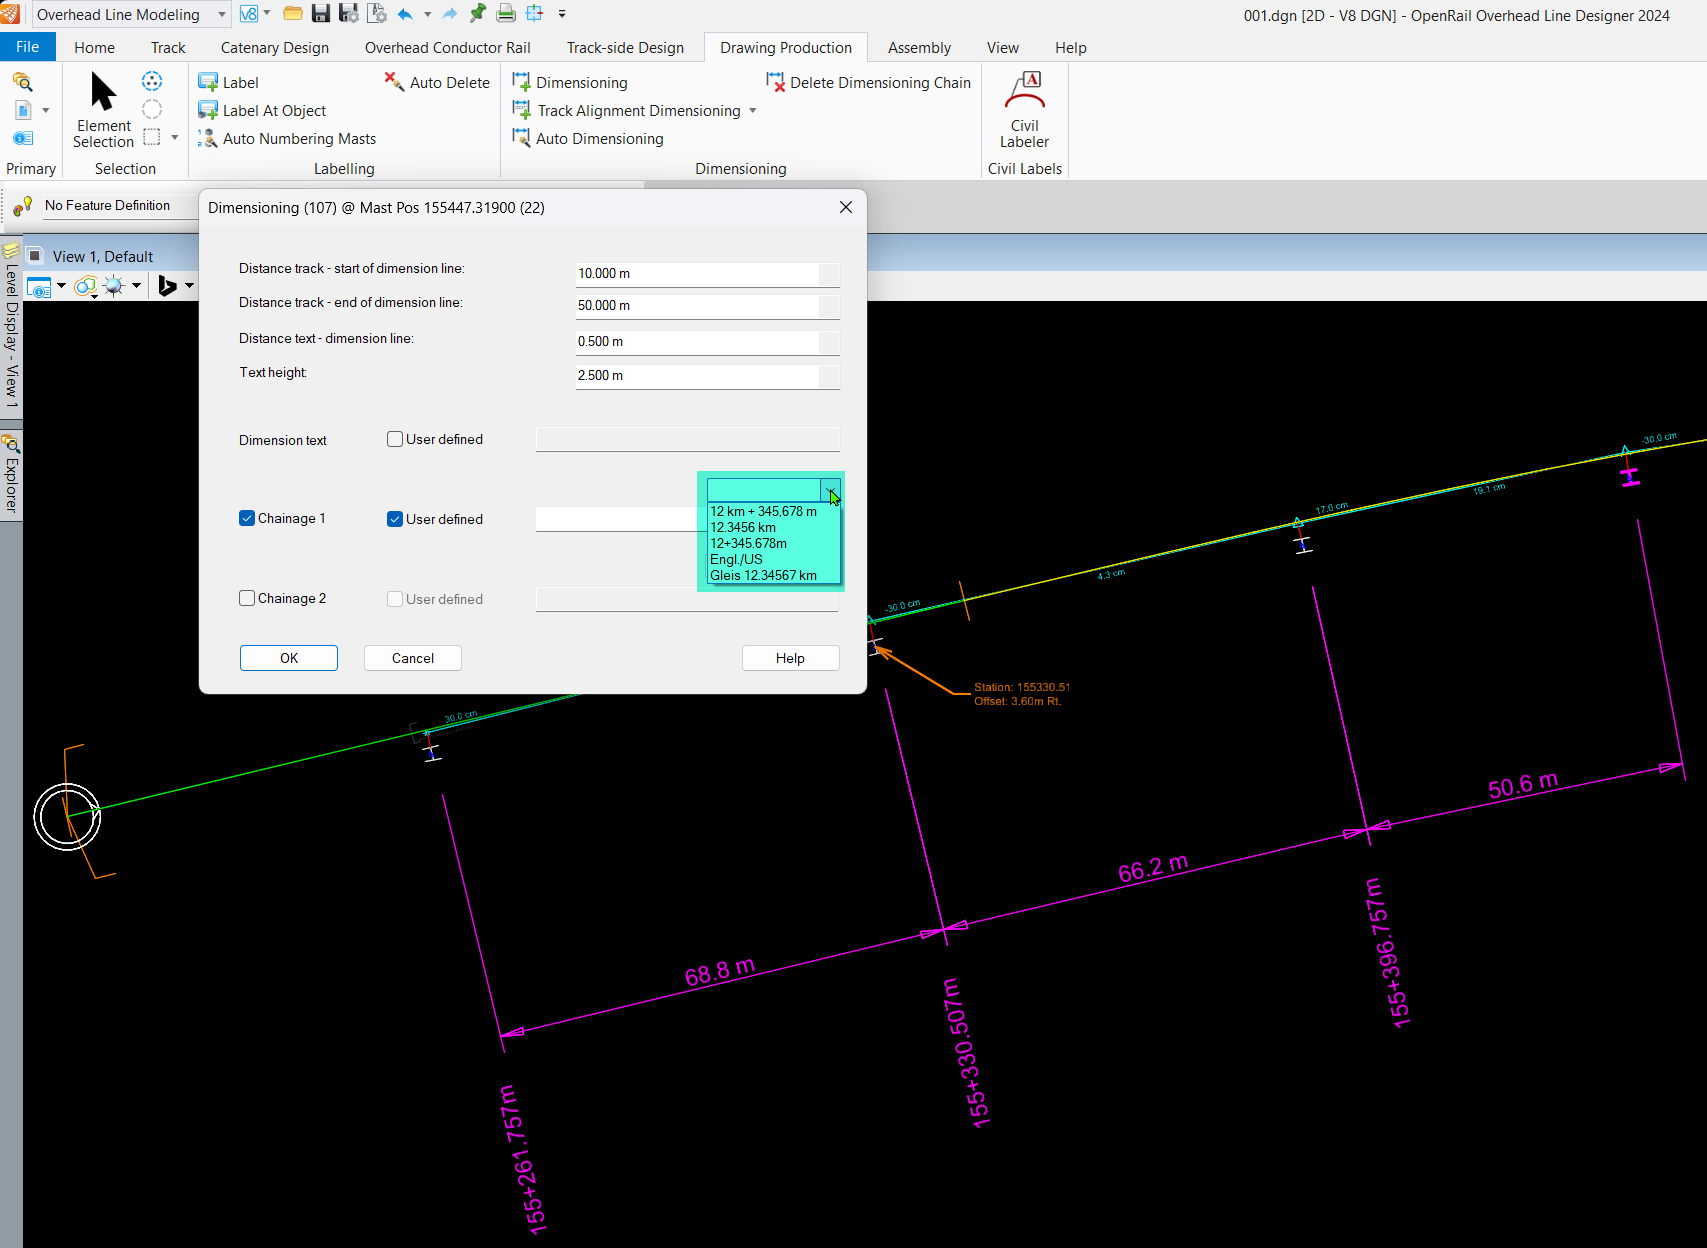Click Delete Dimensioning Chain tool

pyautogui.click(x=868, y=83)
